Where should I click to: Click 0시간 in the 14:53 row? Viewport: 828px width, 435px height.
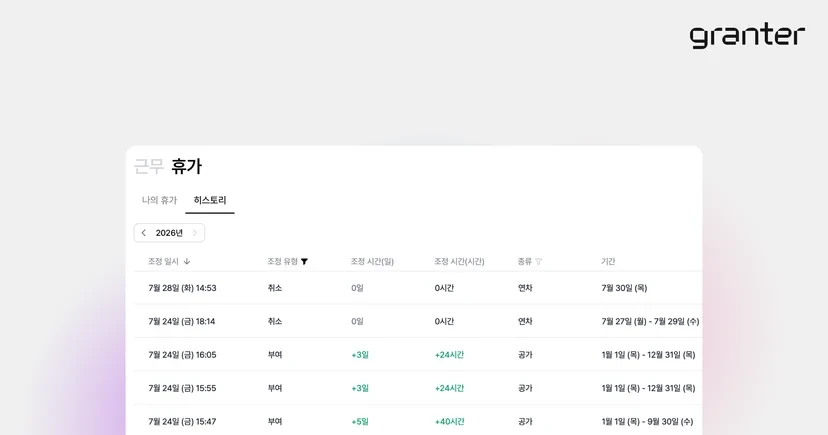pos(444,288)
